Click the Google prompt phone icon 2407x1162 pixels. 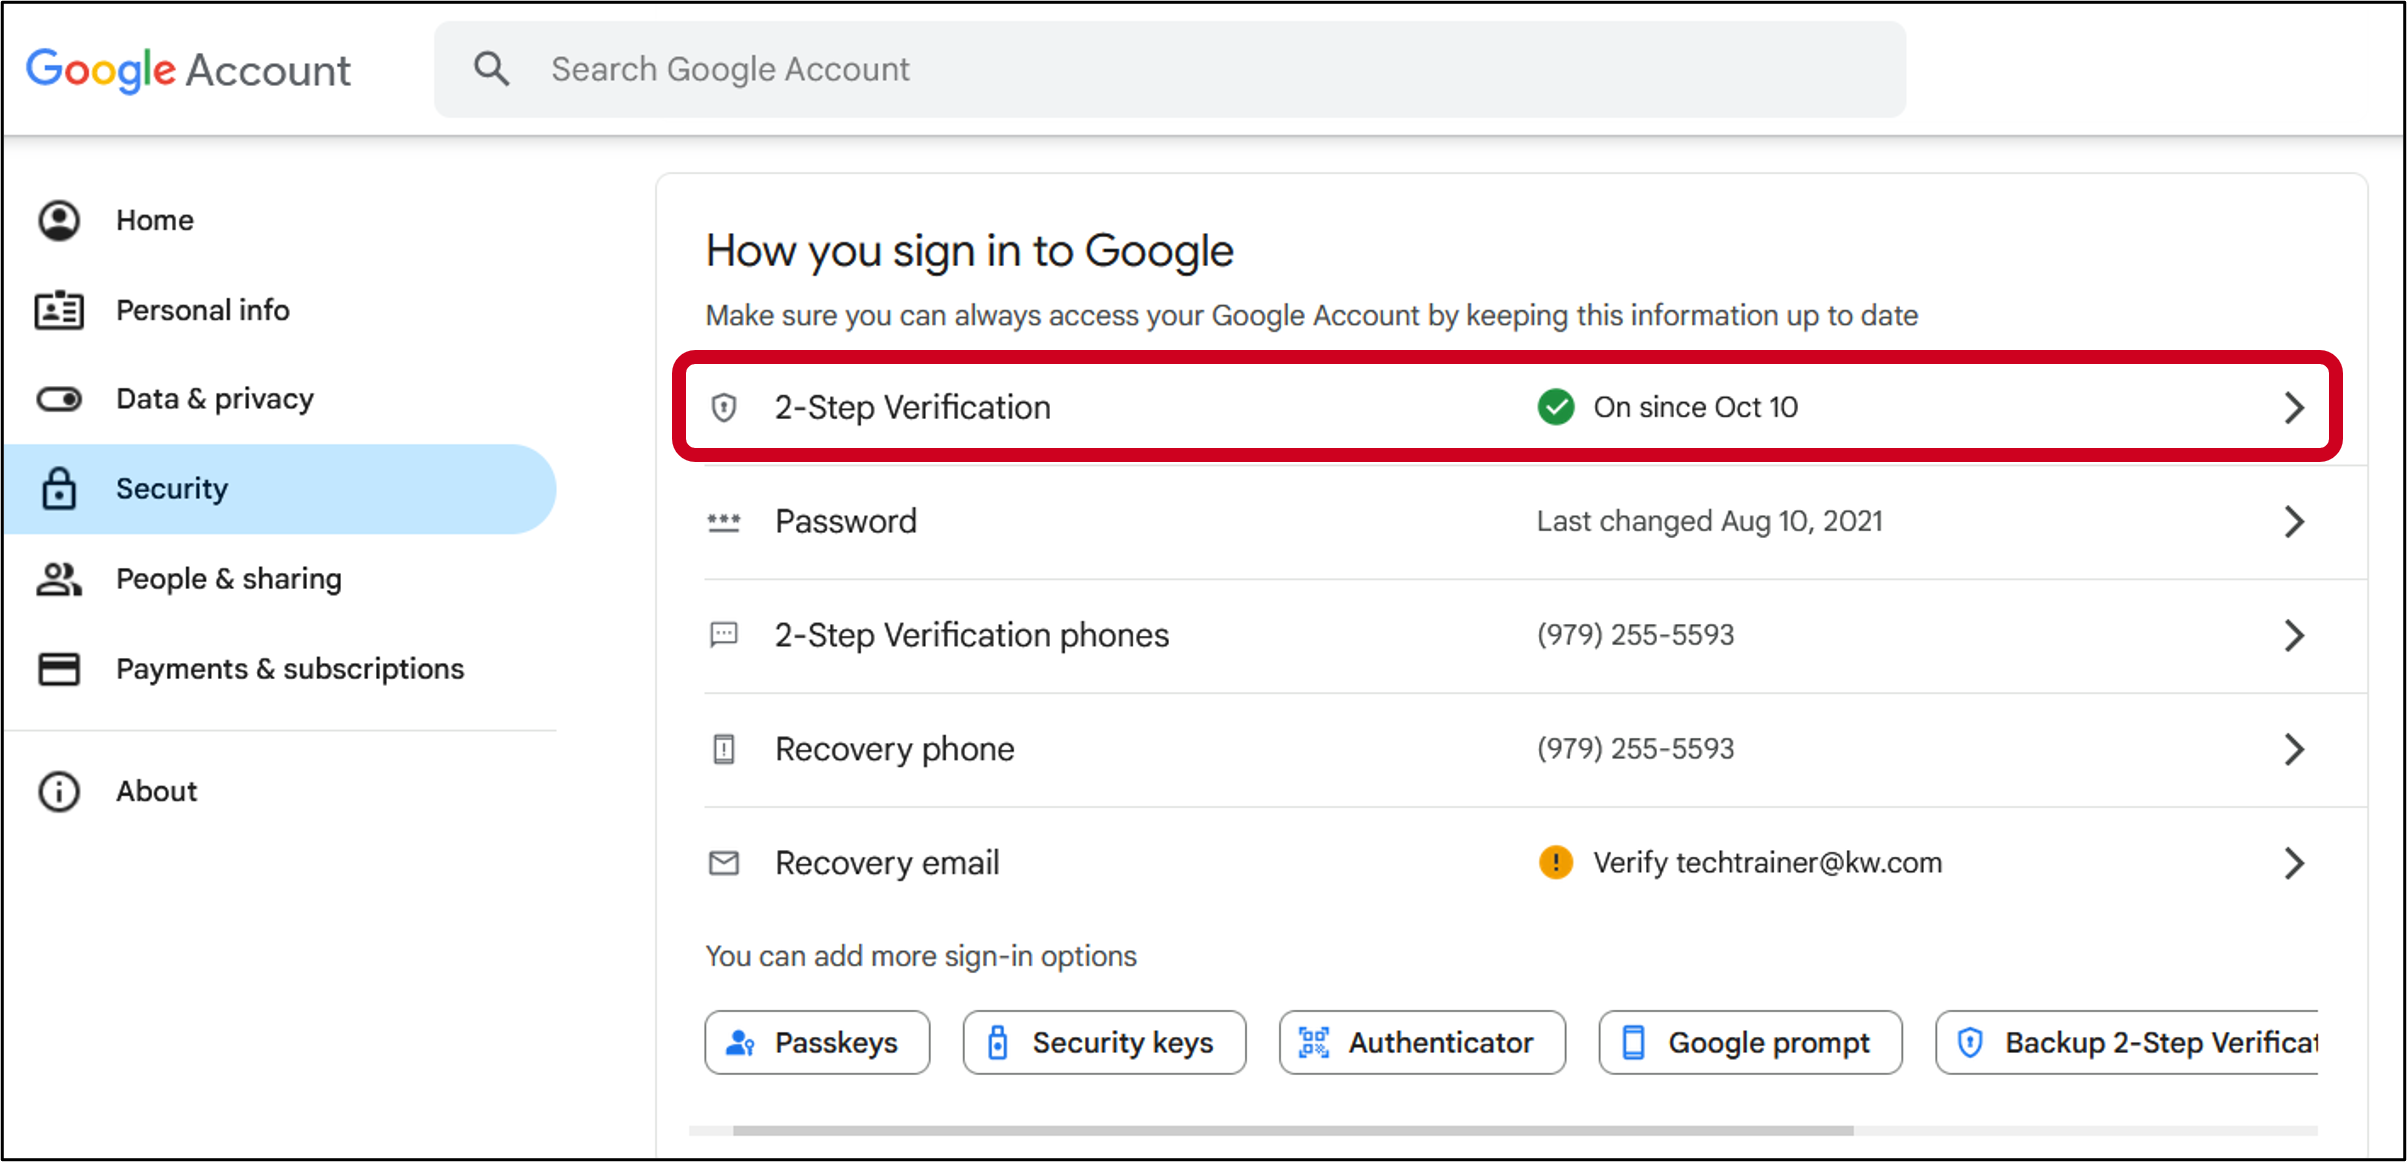[1633, 1043]
